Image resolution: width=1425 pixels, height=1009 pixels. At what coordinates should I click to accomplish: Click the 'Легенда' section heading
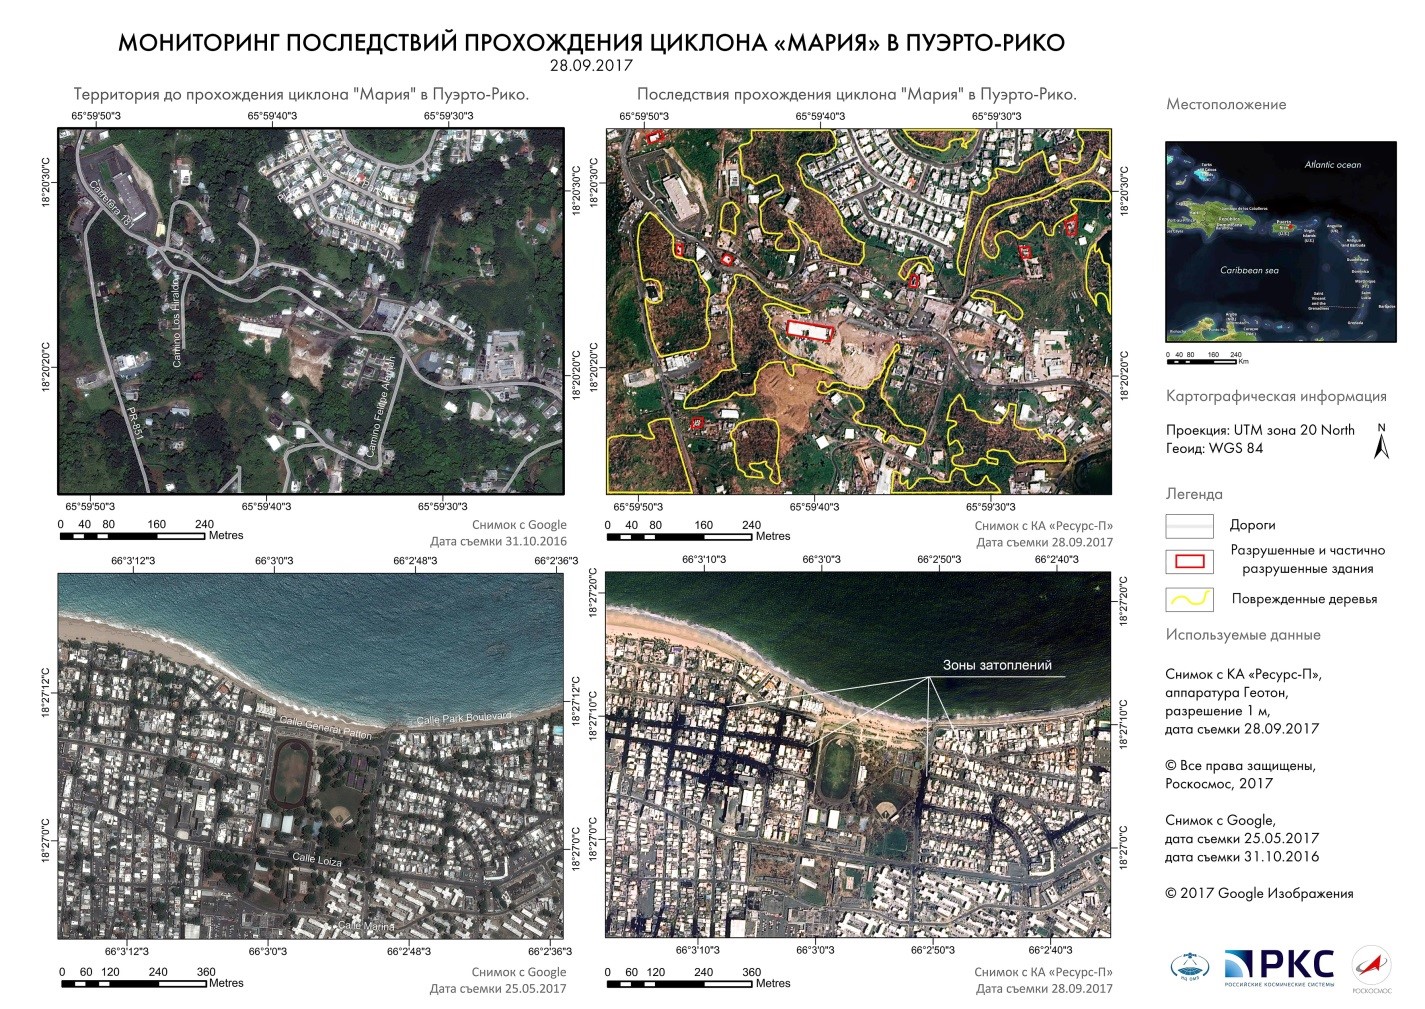click(1194, 494)
